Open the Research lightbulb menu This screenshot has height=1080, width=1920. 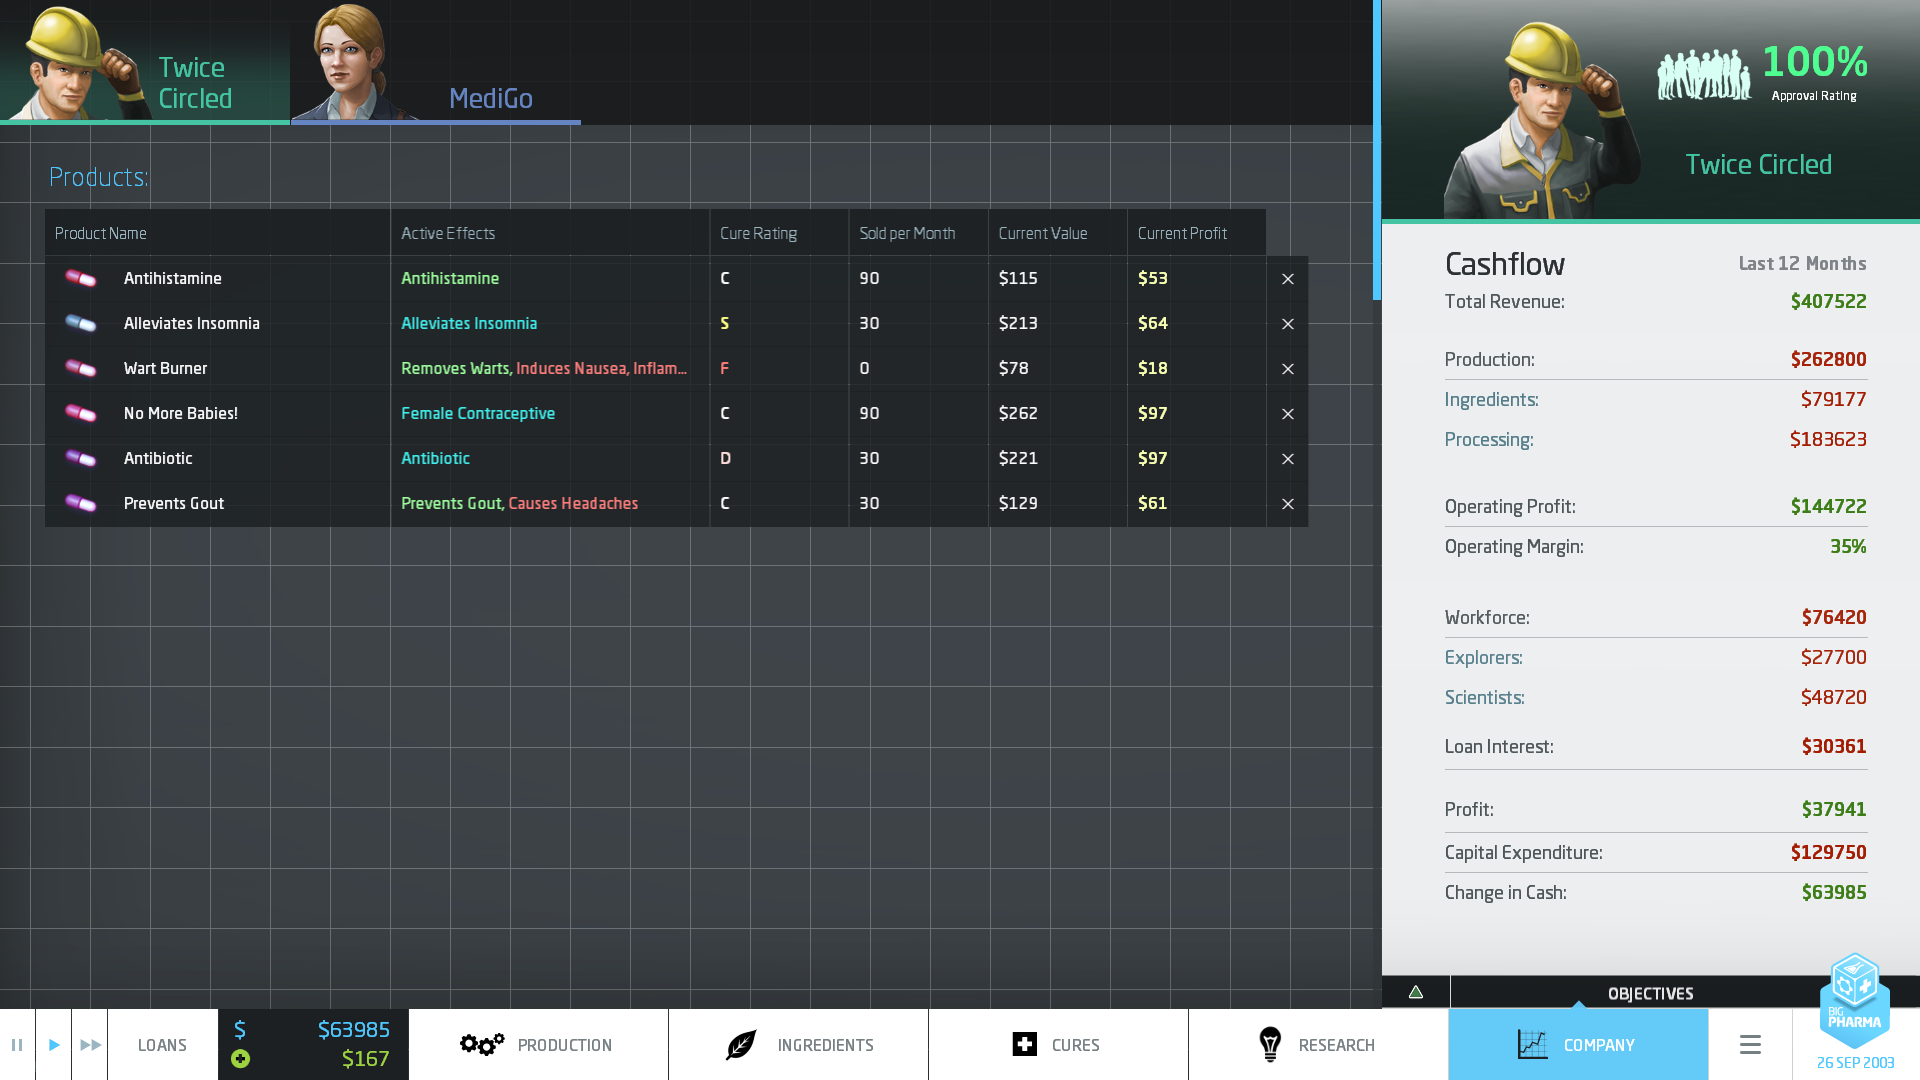pyautogui.click(x=1317, y=1045)
